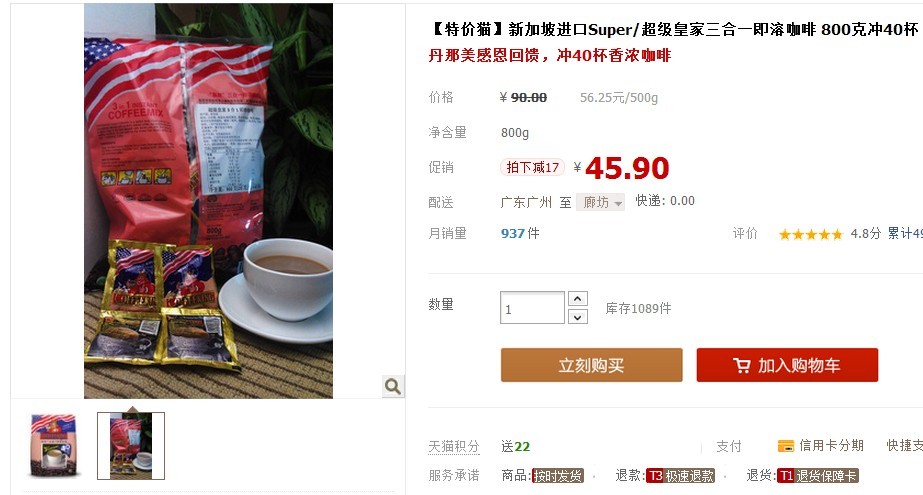Click the 加入购物车 add to cart button
Screen dimensions: 923x495
(787, 365)
